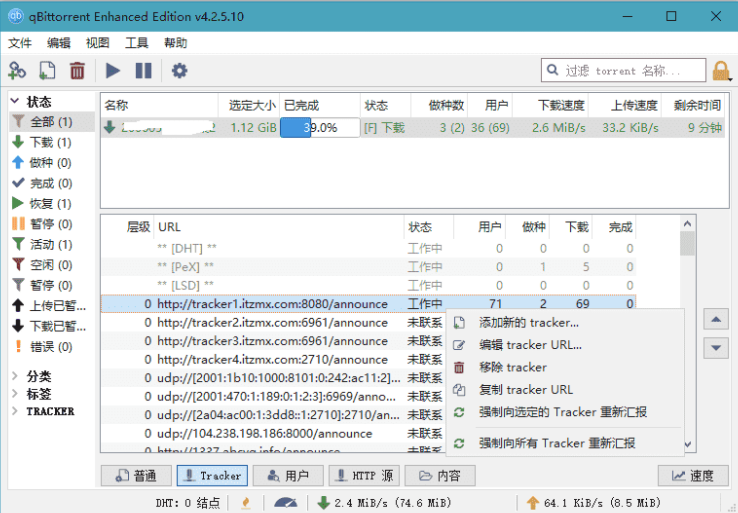Expand the 分类 section
Image resolution: width=738 pixels, height=513 pixels.
[15, 376]
